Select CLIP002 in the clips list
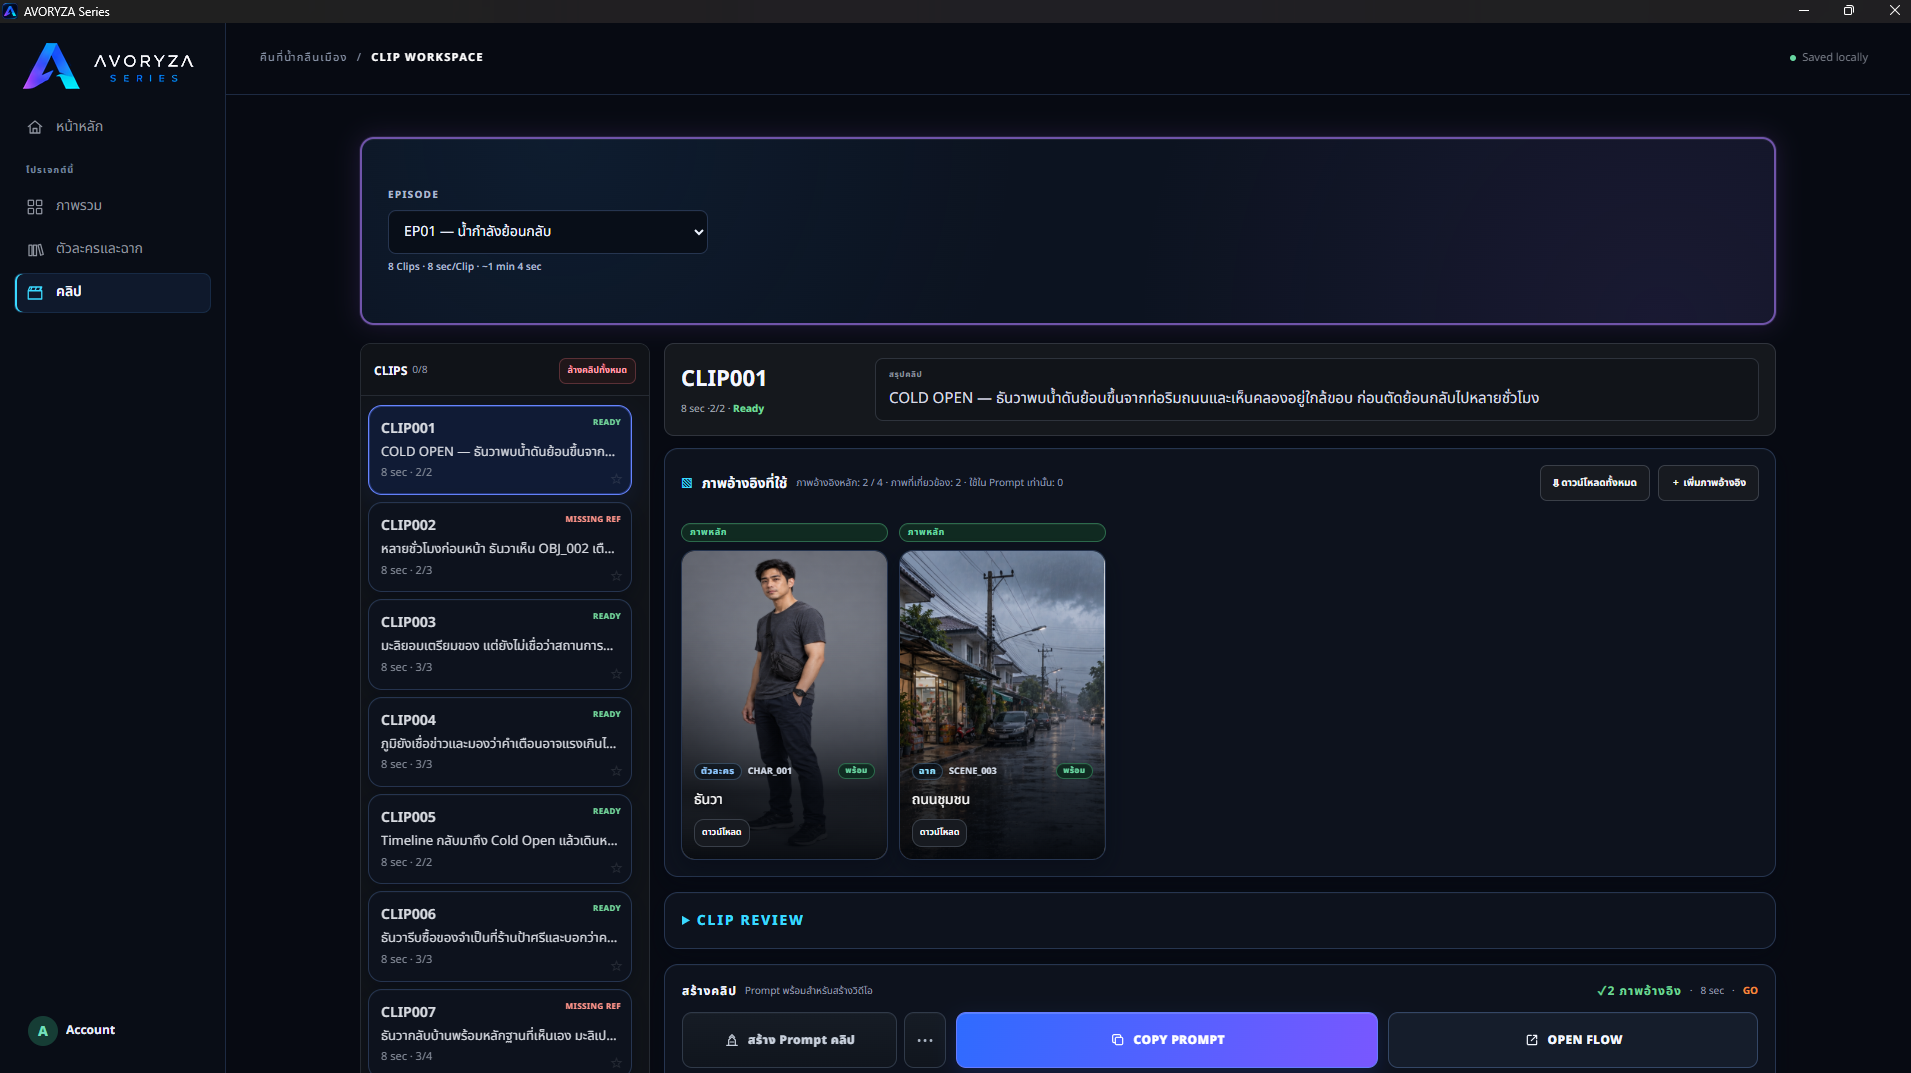This screenshot has height=1073, width=1911. pyautogui.click(x=499, y=546)
